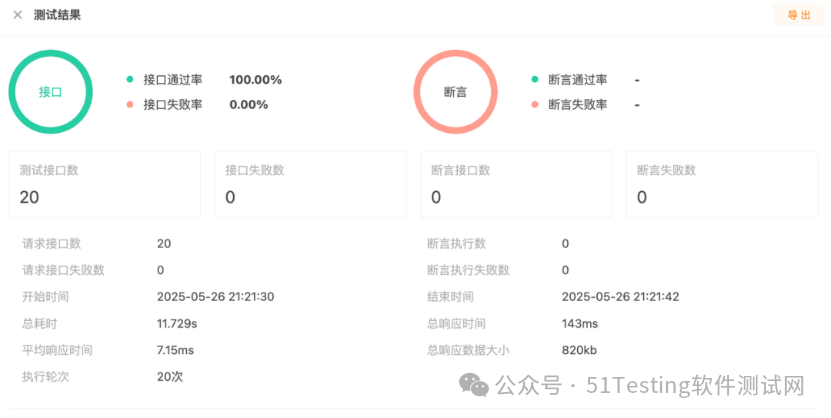
Task: Select the 断言失败率 legend label
Action: point(578,104)
